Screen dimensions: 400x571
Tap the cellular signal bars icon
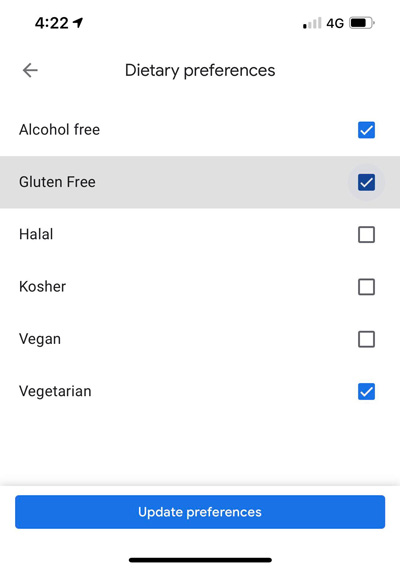coord(312,23)
